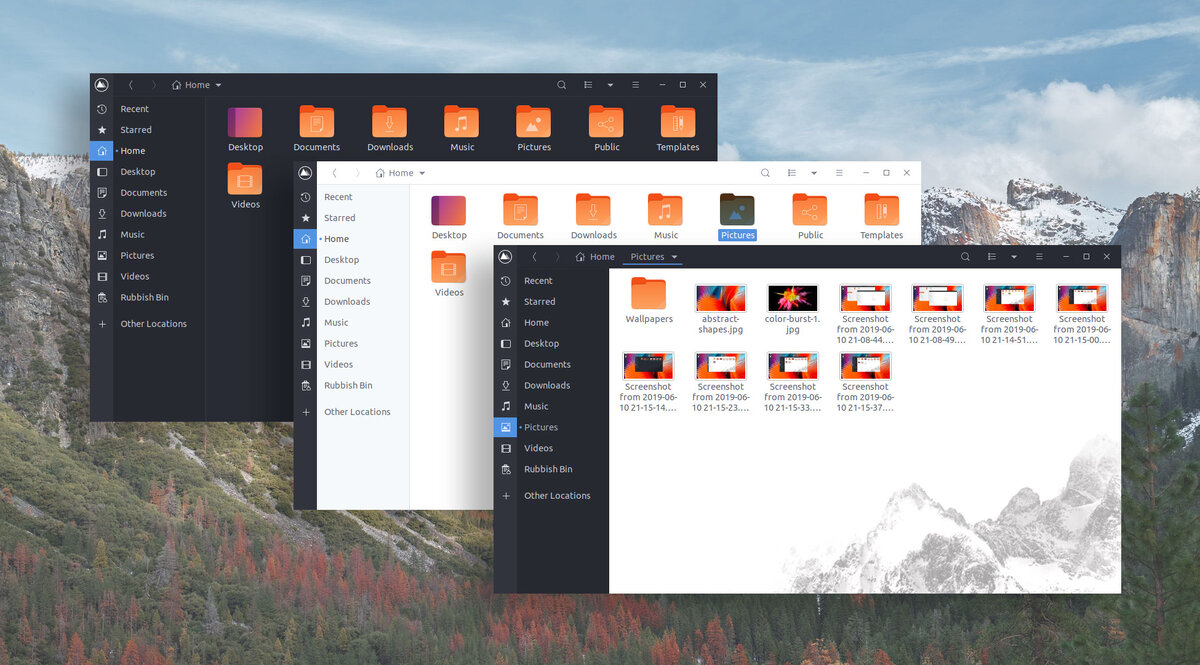Toggle list view icon in front Pictures window

(992, 257)
